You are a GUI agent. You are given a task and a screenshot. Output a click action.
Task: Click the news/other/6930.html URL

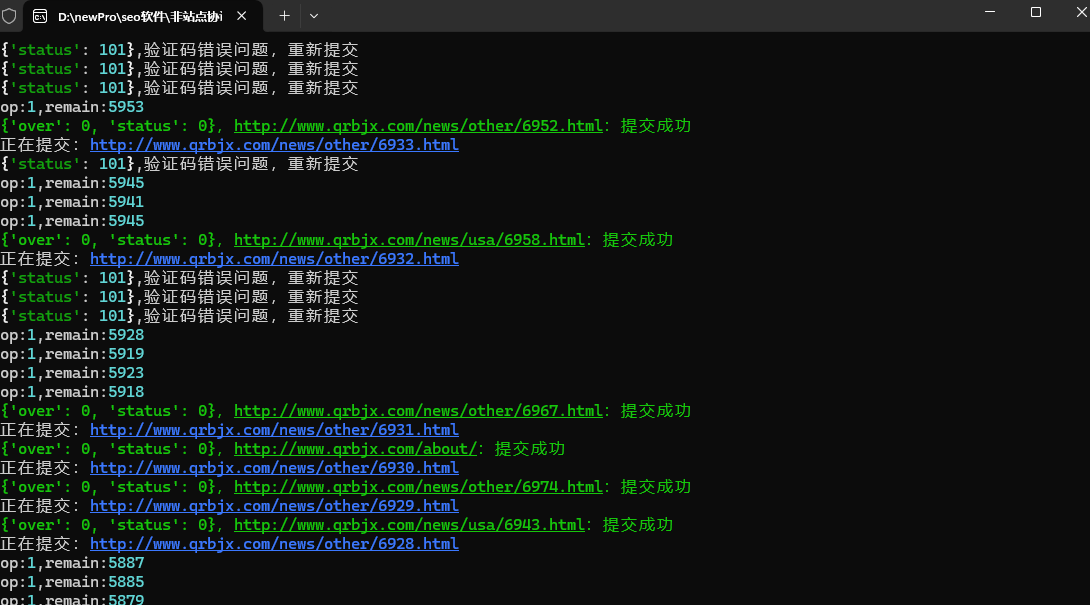(274, 468)
